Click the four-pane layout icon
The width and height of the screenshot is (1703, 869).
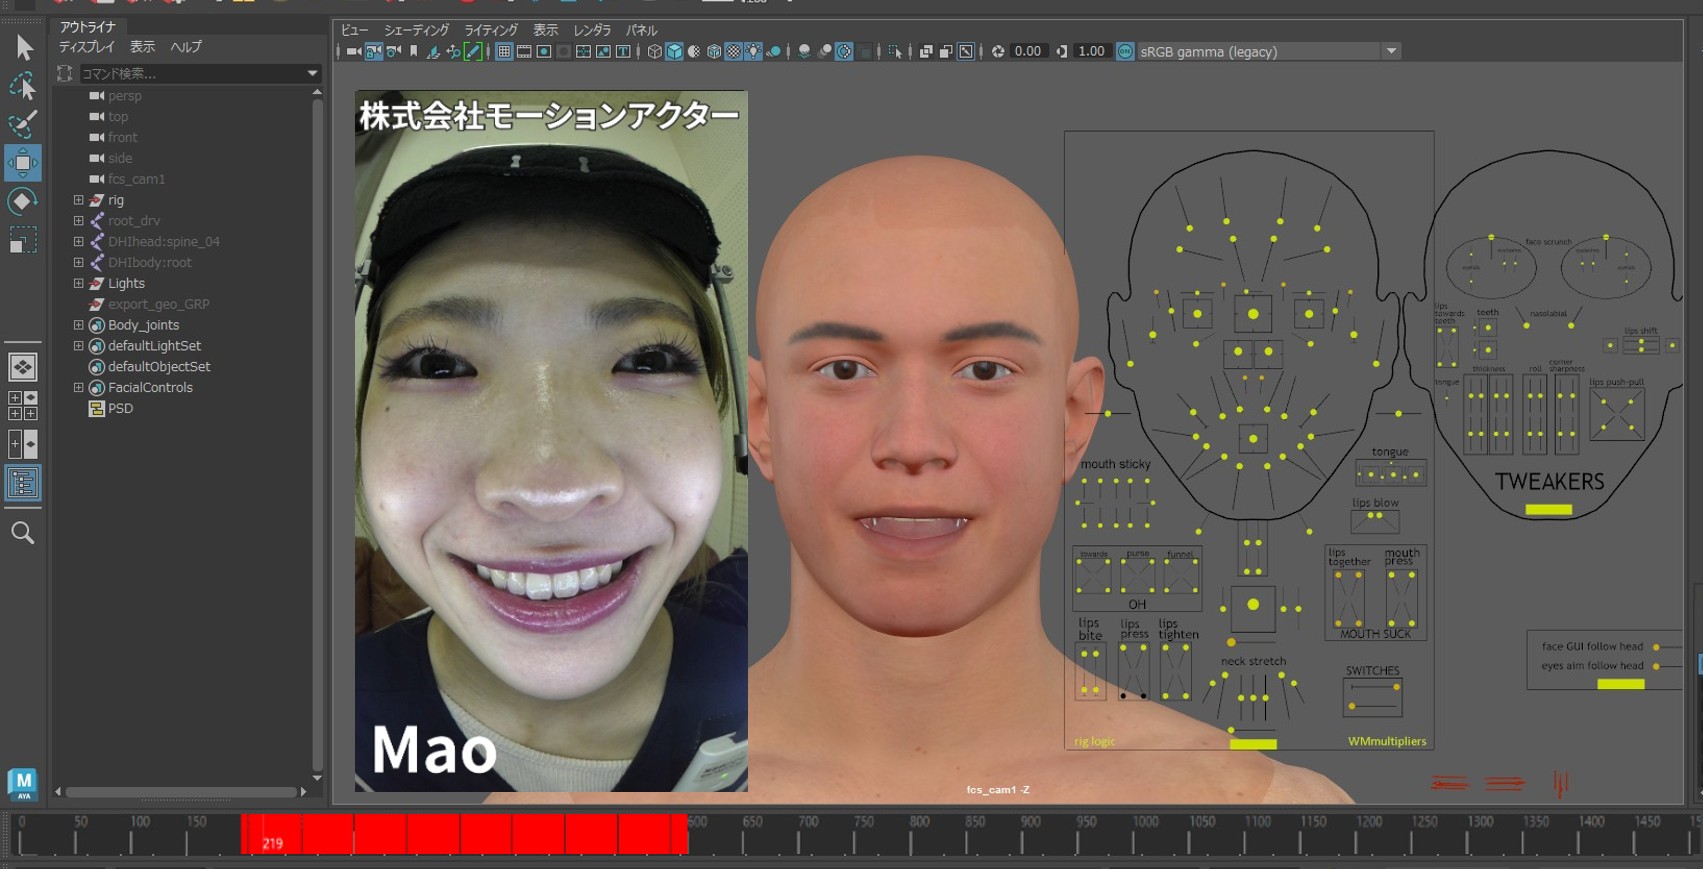tap(23, 406)
